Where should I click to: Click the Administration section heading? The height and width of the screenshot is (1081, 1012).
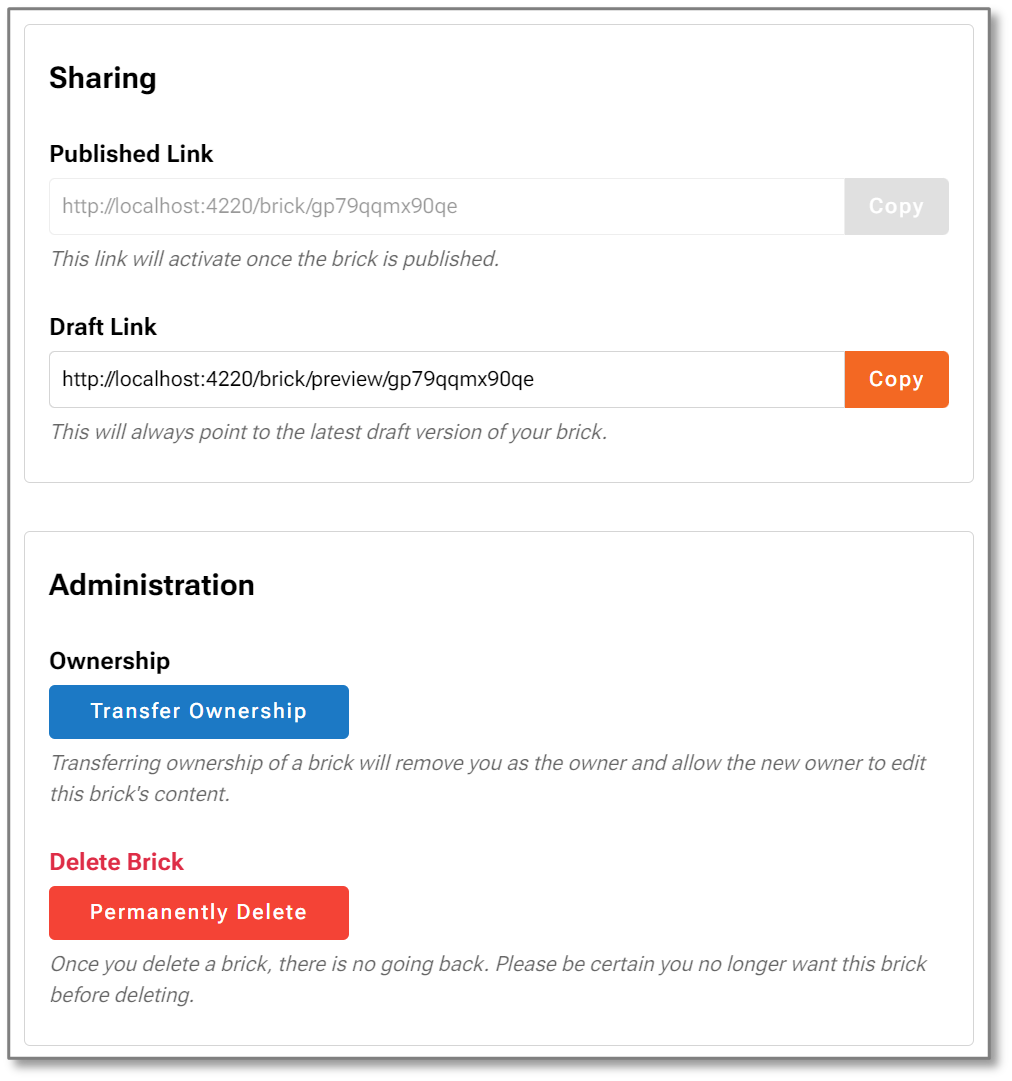tap(152, 585)
